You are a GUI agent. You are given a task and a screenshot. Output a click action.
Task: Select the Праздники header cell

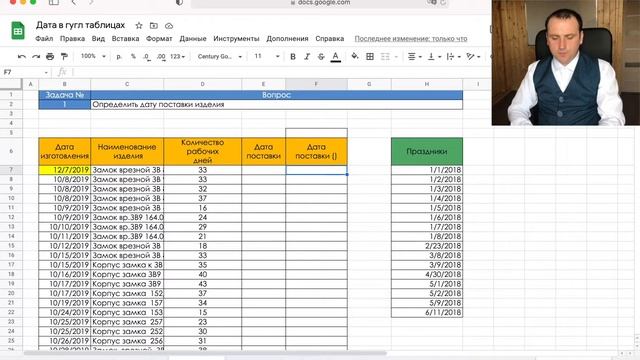pos(427,151)
